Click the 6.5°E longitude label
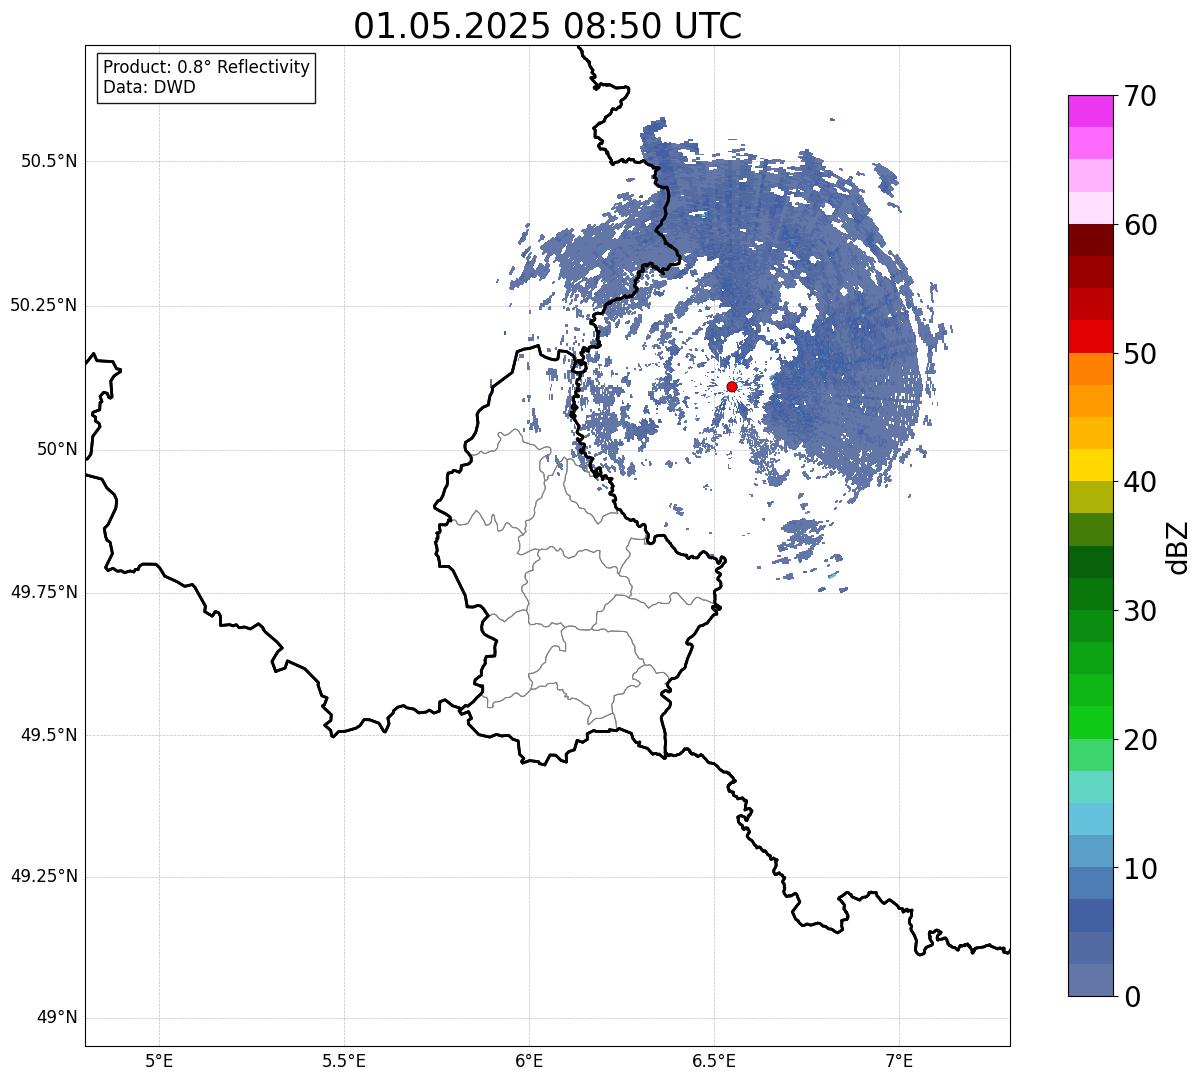The image size is (1202, 1081). click(x=714, y=1060)
